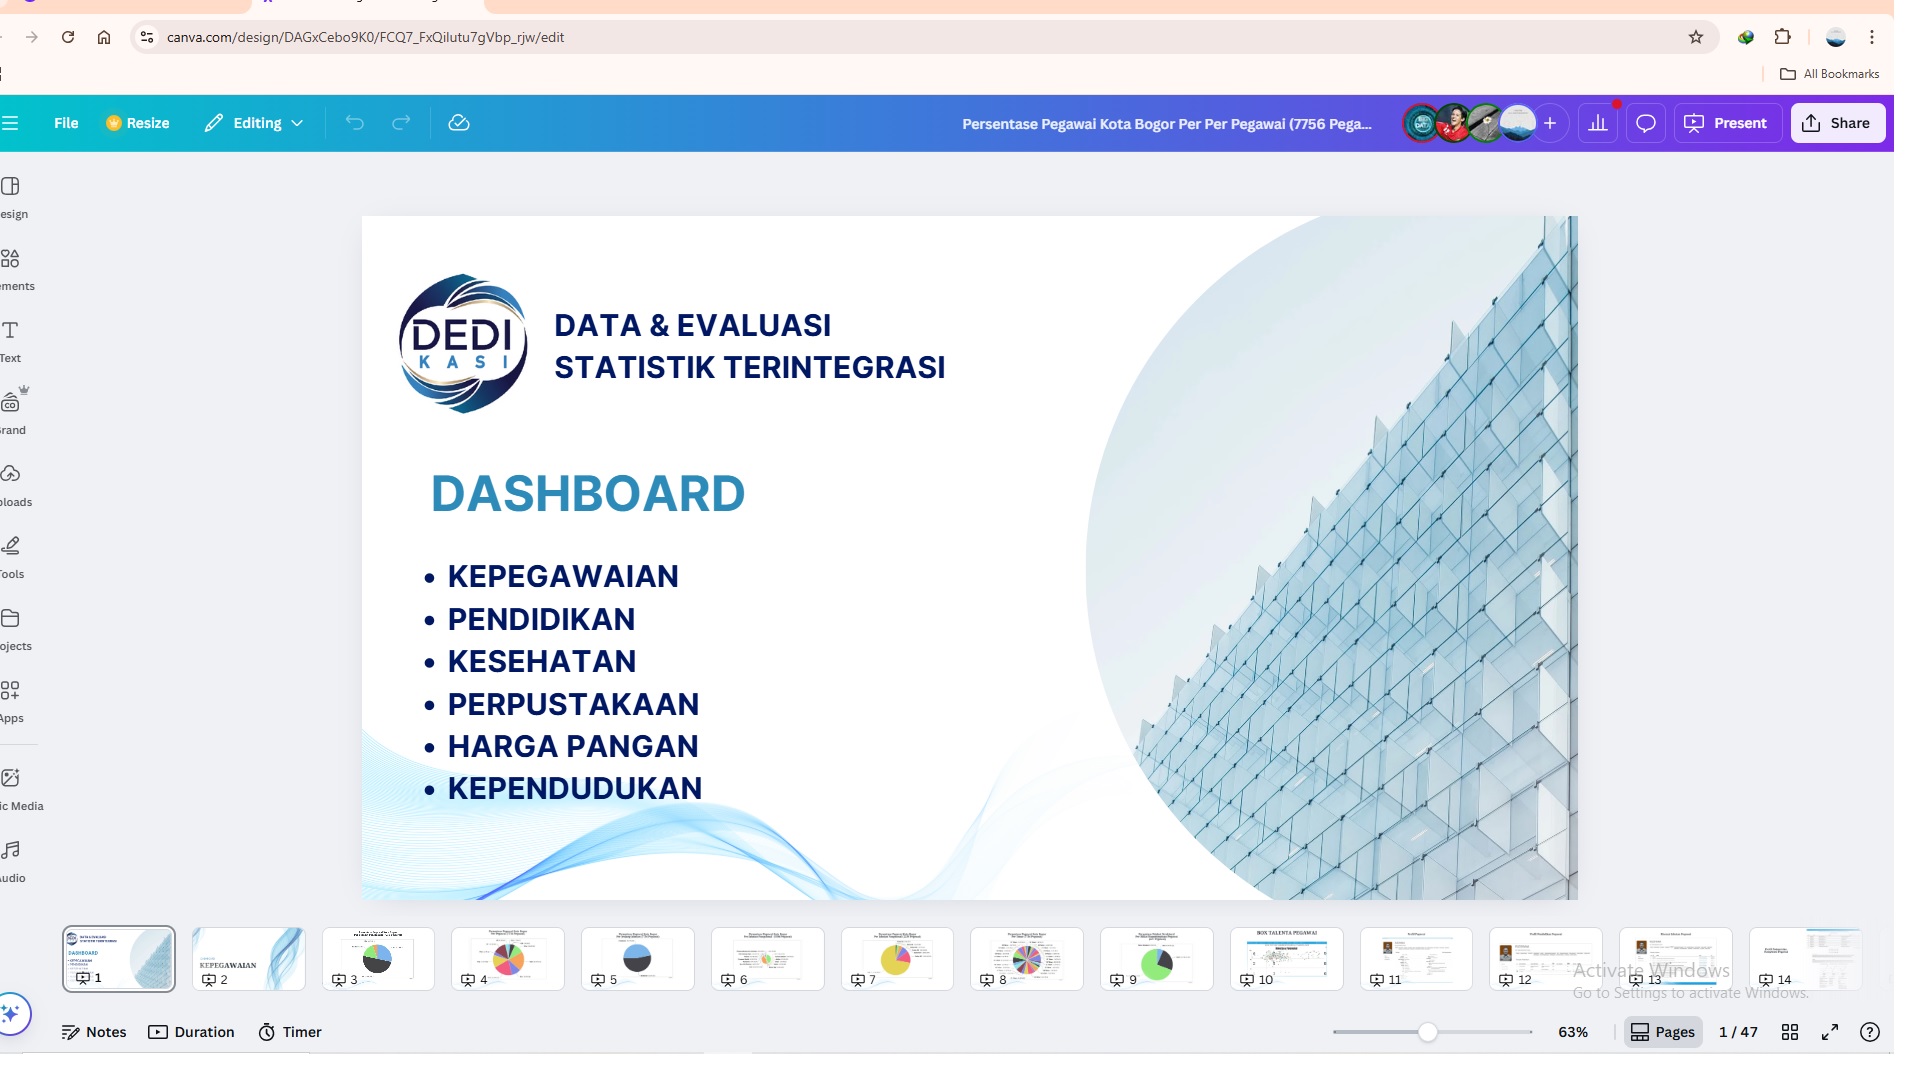The height and width of the screenshot is (1080, 1920).
Task: Open the zoom level dropdown showing 63%
Action: tap(1572, 1031)
